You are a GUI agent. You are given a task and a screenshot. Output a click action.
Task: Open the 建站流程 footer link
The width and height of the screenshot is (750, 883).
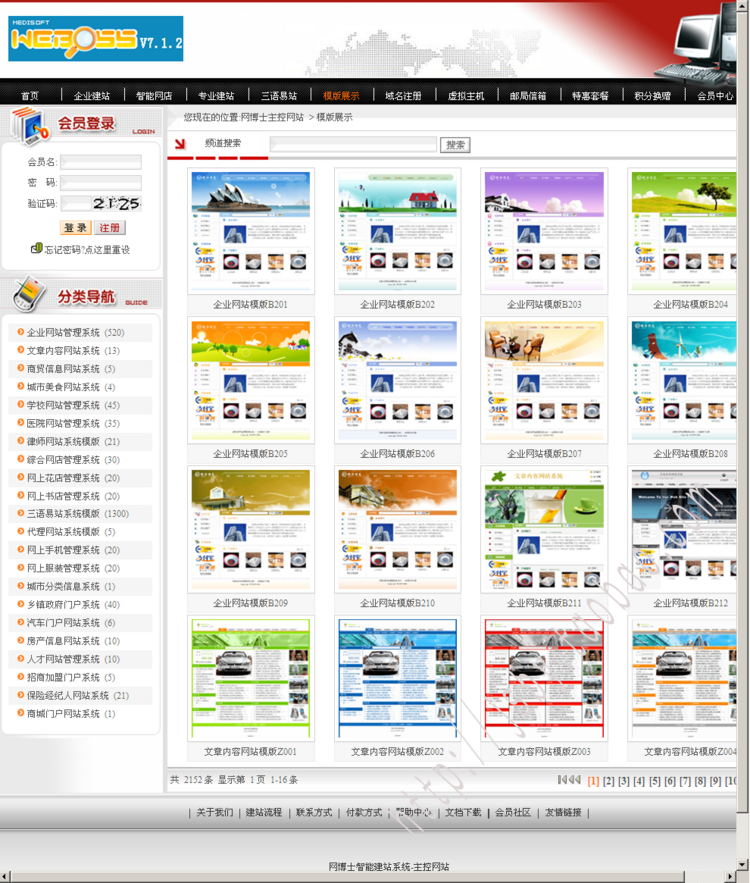pyautogui.click(x=264, y=812)
